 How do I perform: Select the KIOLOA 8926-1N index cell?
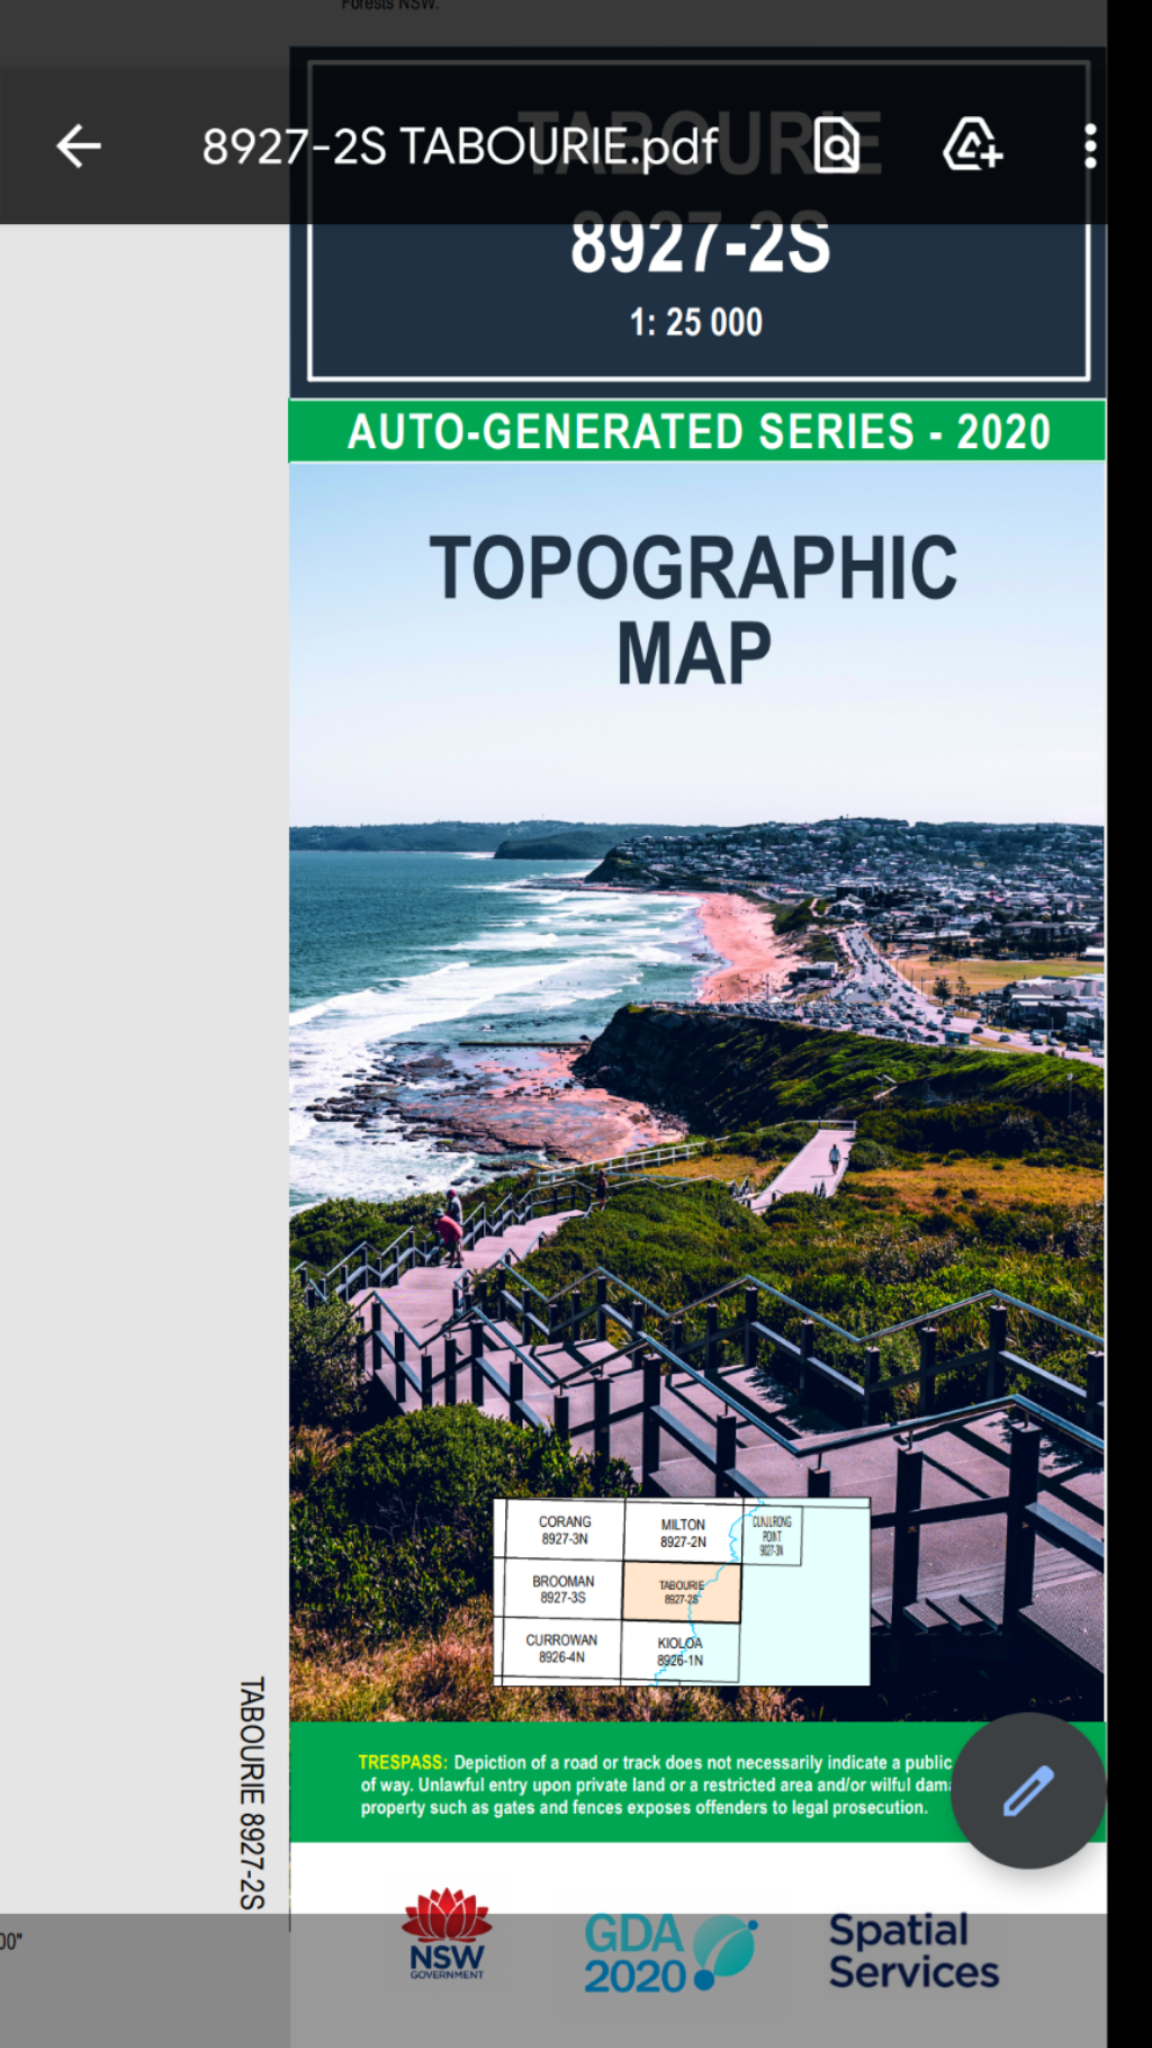pyautogui.click(x=680, y=1651)
